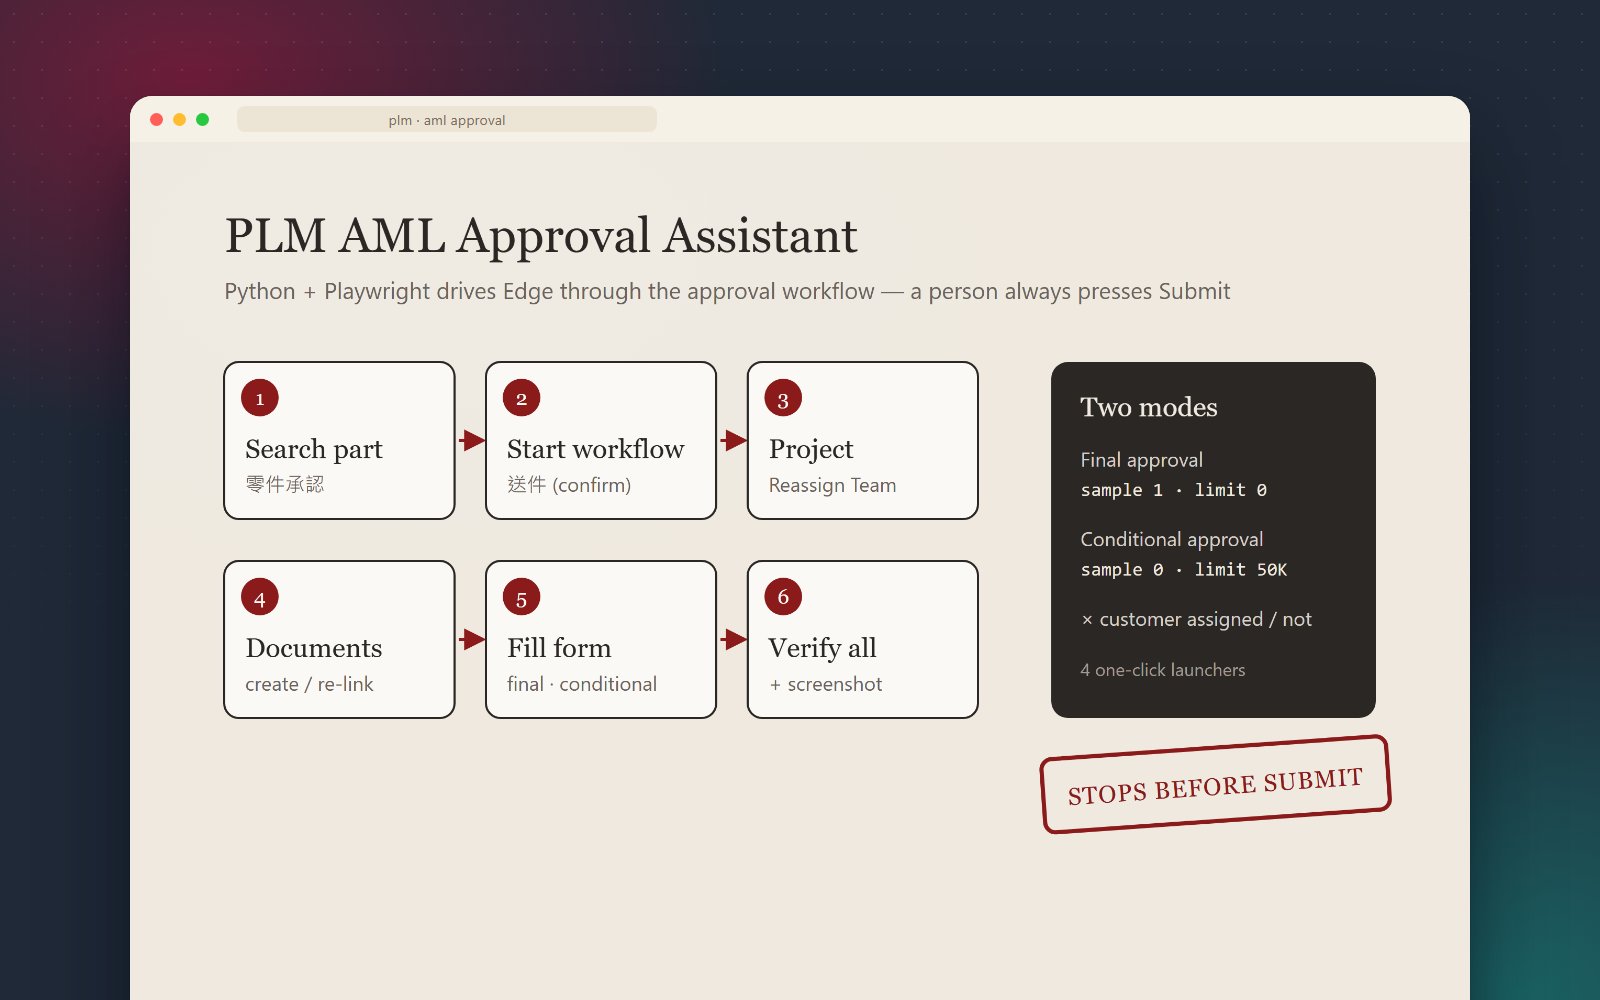This screenshot has width=1600, height=1000.
Task: Click the red close window dot
Action: pos(157,120)
